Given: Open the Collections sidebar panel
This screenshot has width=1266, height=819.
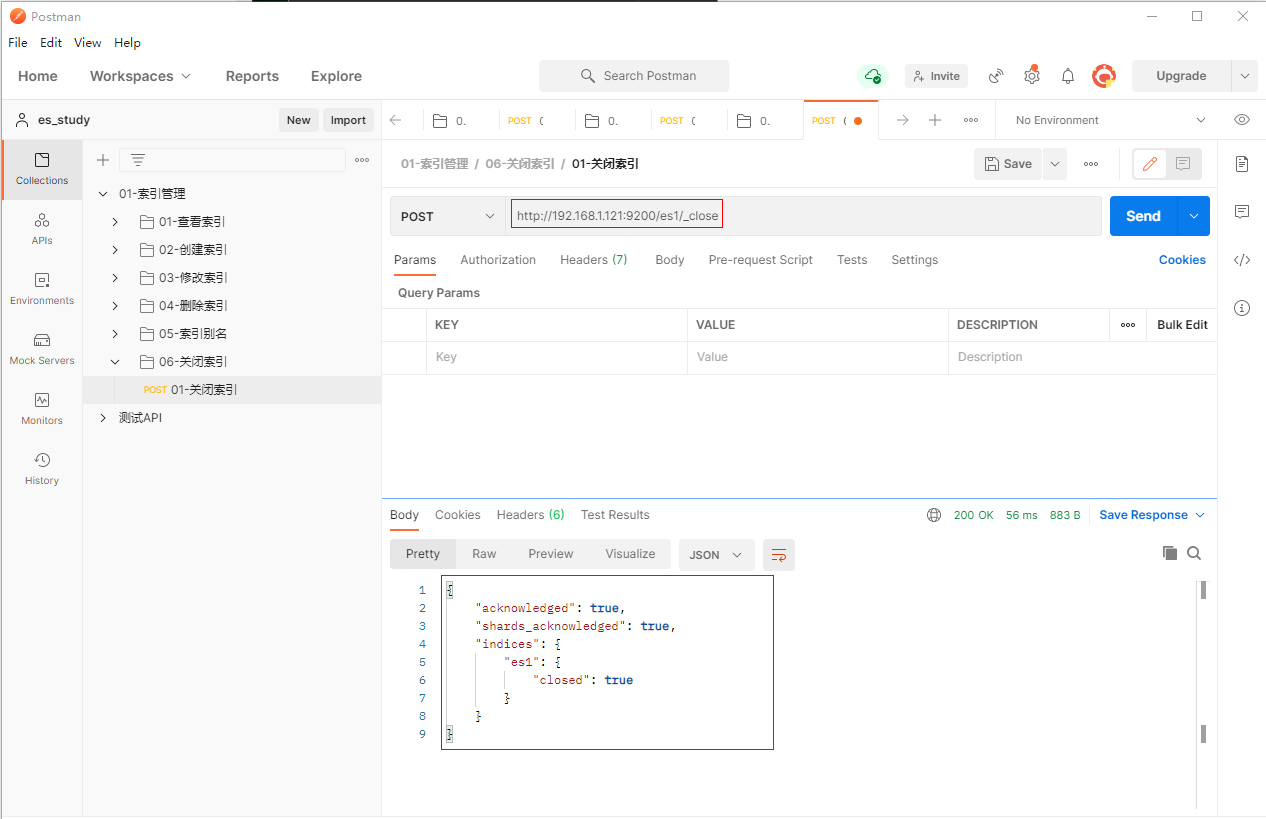Looking at the screenshot, I should (x=42, y=168).
